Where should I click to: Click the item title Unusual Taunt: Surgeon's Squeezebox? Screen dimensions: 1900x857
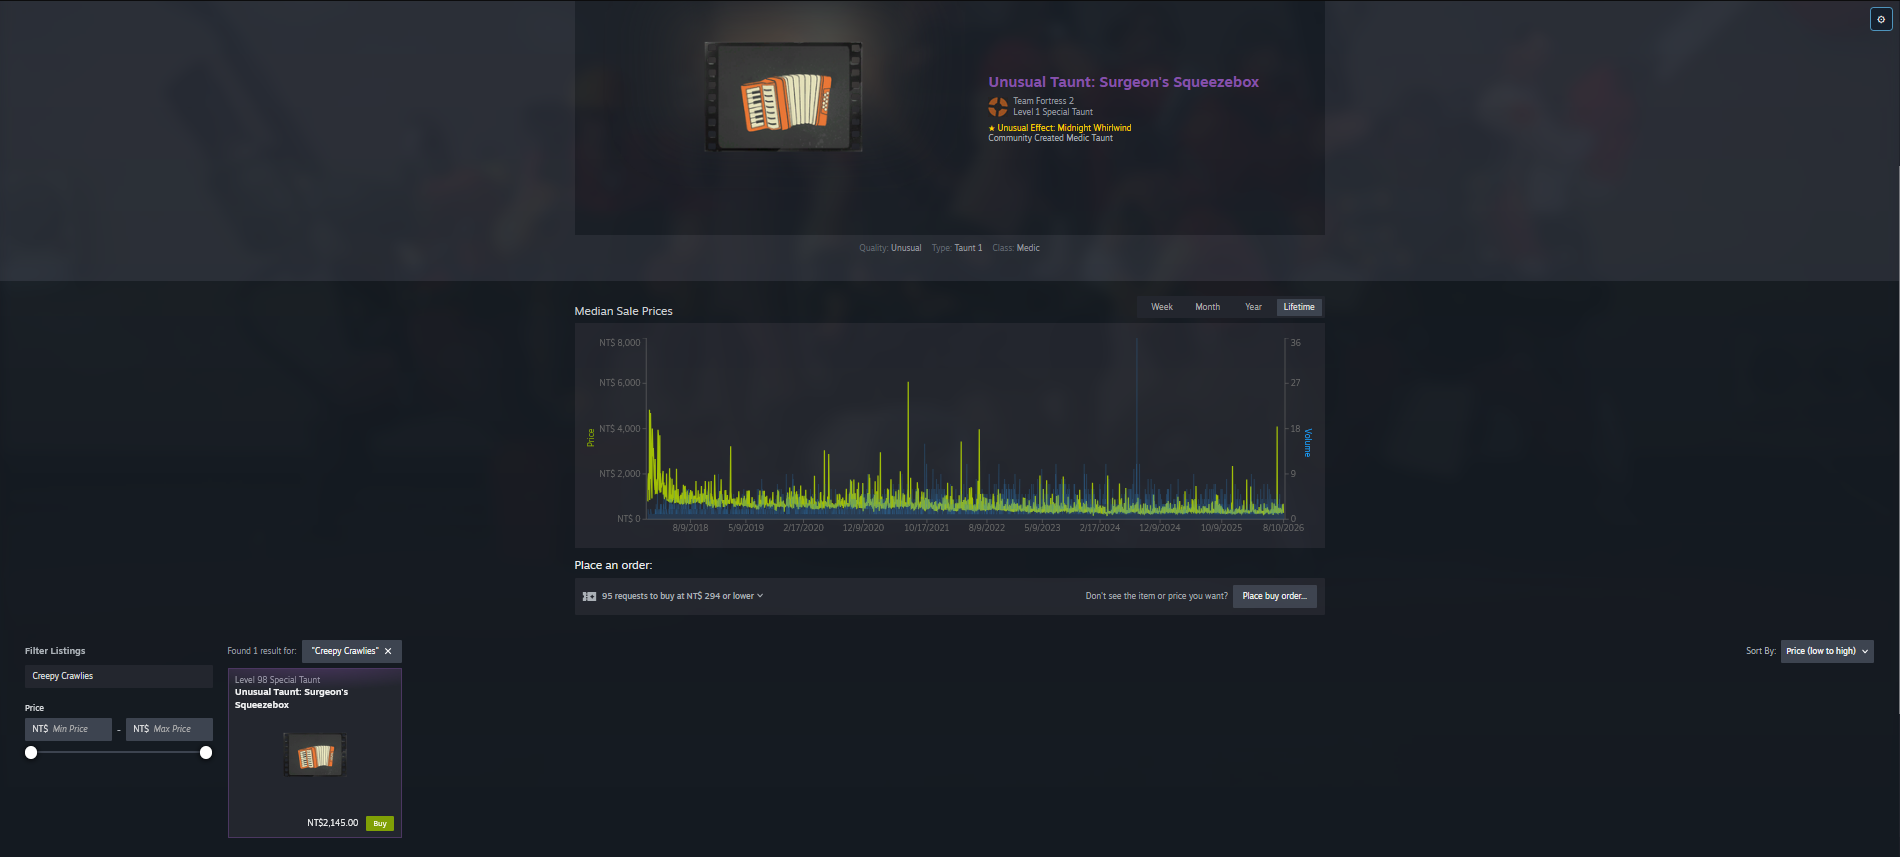click(x=1123, y=82)
